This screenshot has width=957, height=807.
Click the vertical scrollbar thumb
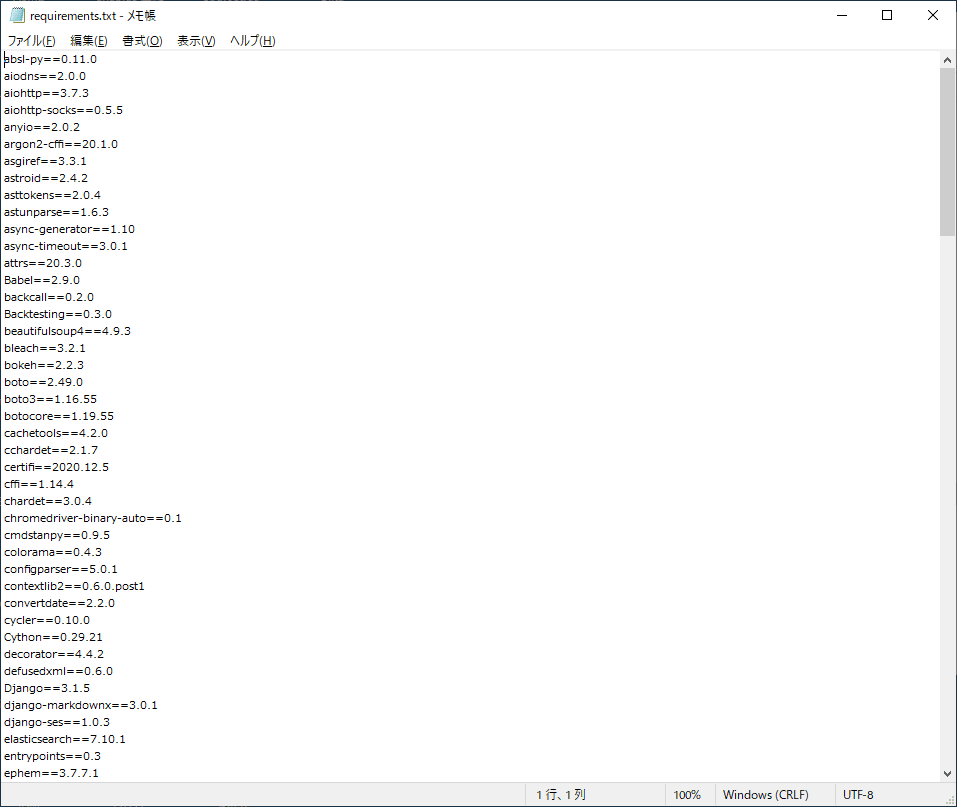(x=947, y=151)
